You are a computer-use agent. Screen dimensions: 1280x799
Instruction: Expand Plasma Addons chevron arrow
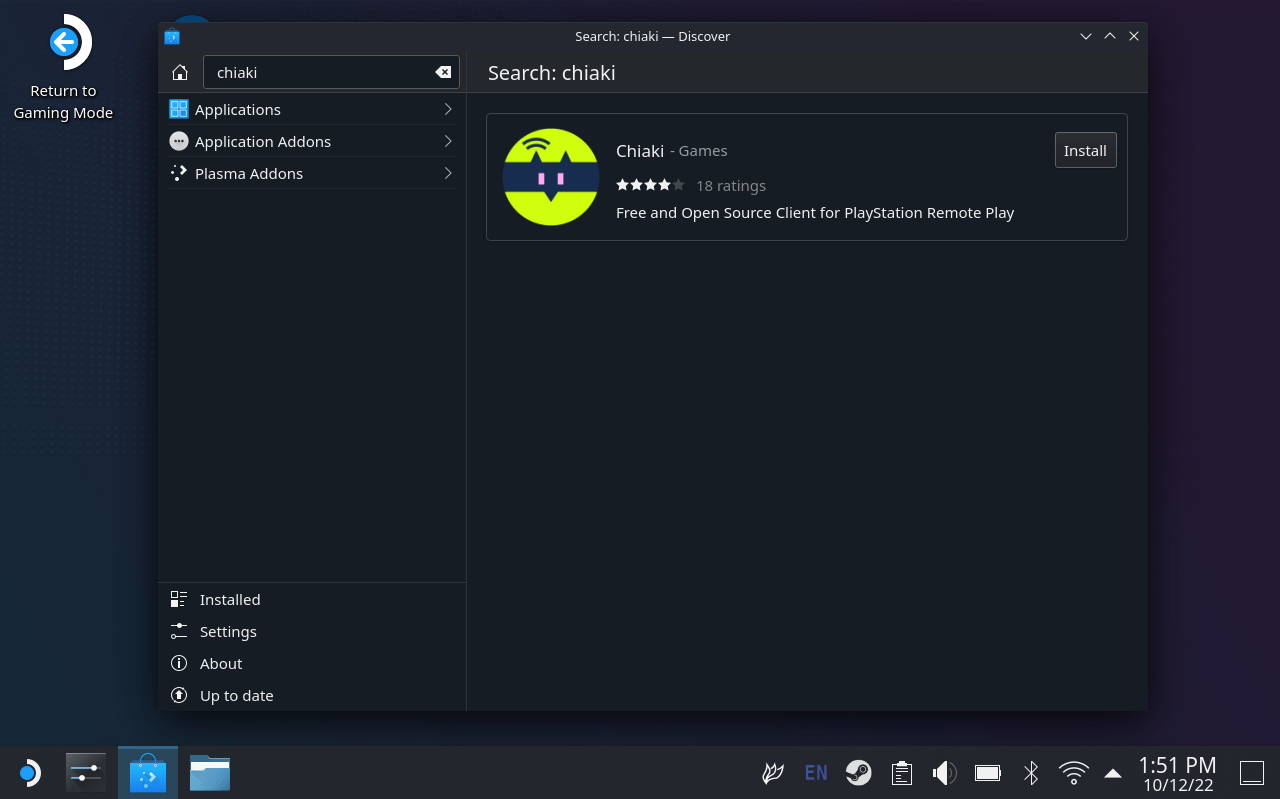coord(448,173)
